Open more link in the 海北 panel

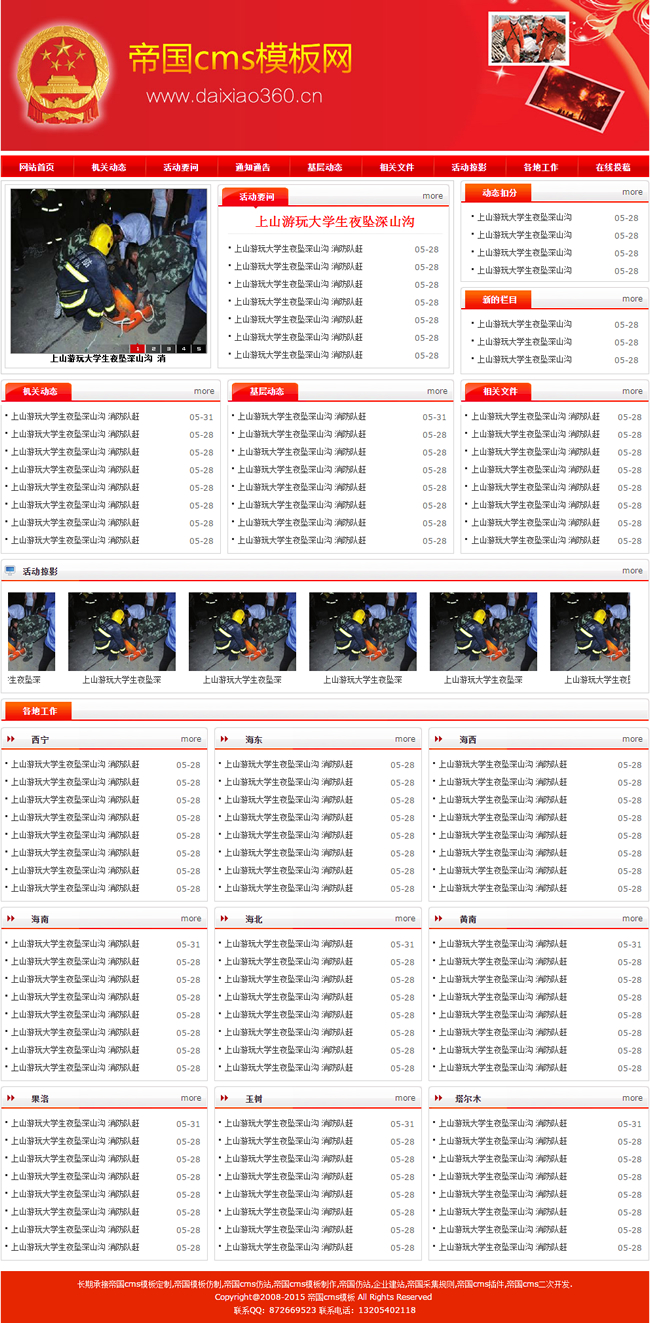(x=404, y=919)
